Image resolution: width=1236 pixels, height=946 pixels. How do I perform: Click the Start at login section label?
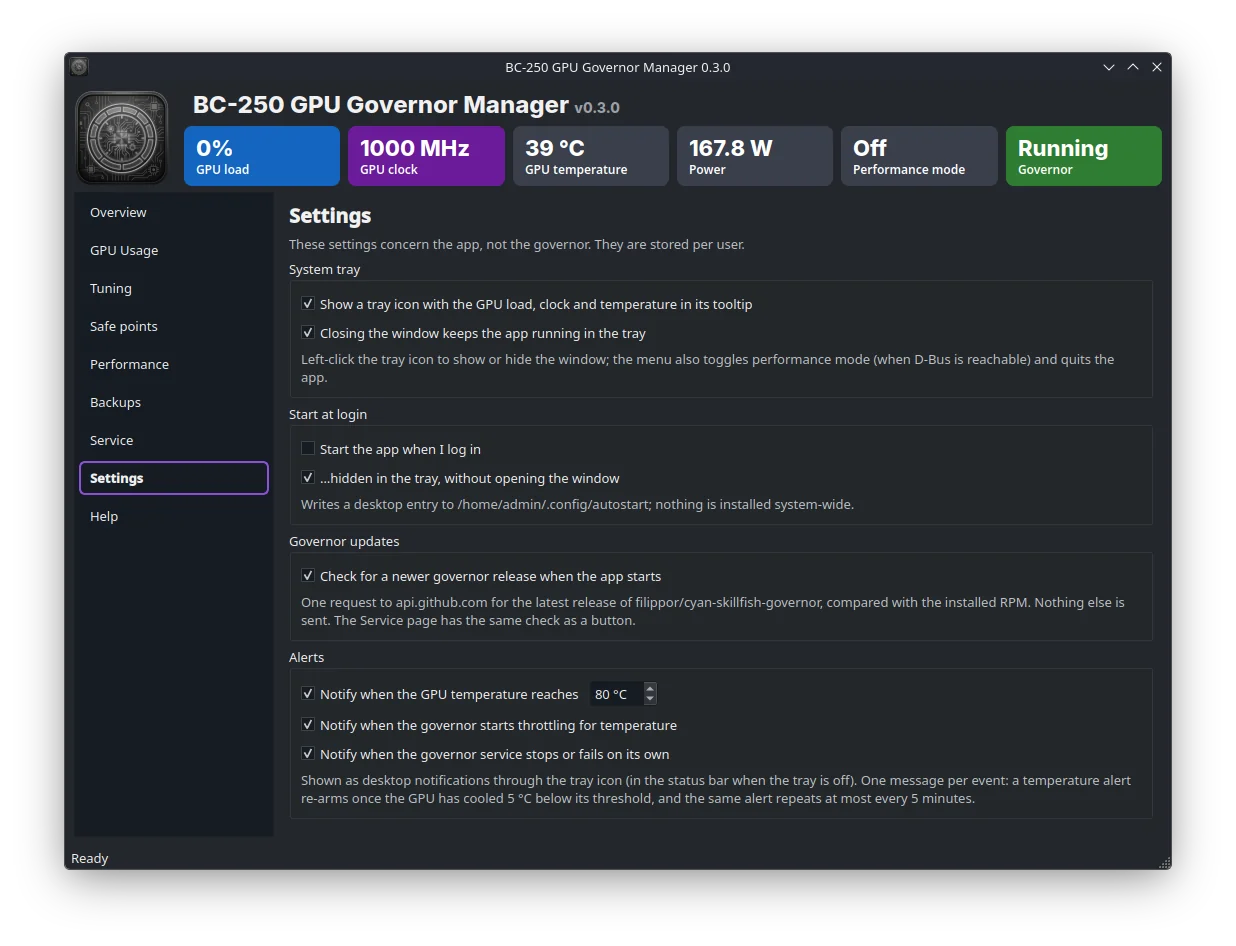328,414
